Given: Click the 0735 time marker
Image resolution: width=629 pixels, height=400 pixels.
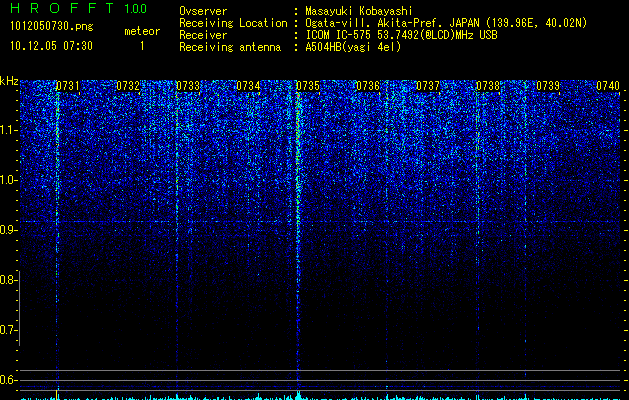Looking at the screenshot, I should click(308, 86).
